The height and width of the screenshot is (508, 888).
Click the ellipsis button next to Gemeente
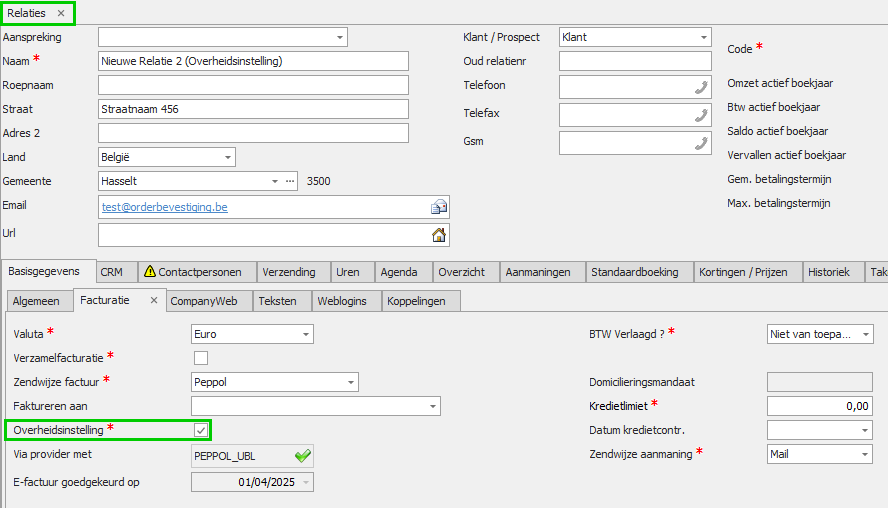click(x=290, y=181)
